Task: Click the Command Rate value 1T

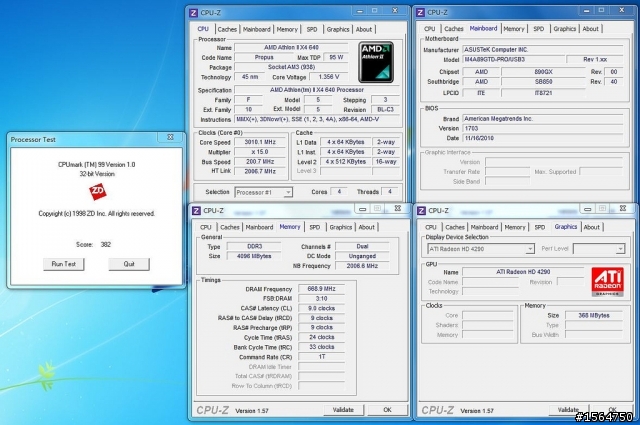Action: [321, 357]
